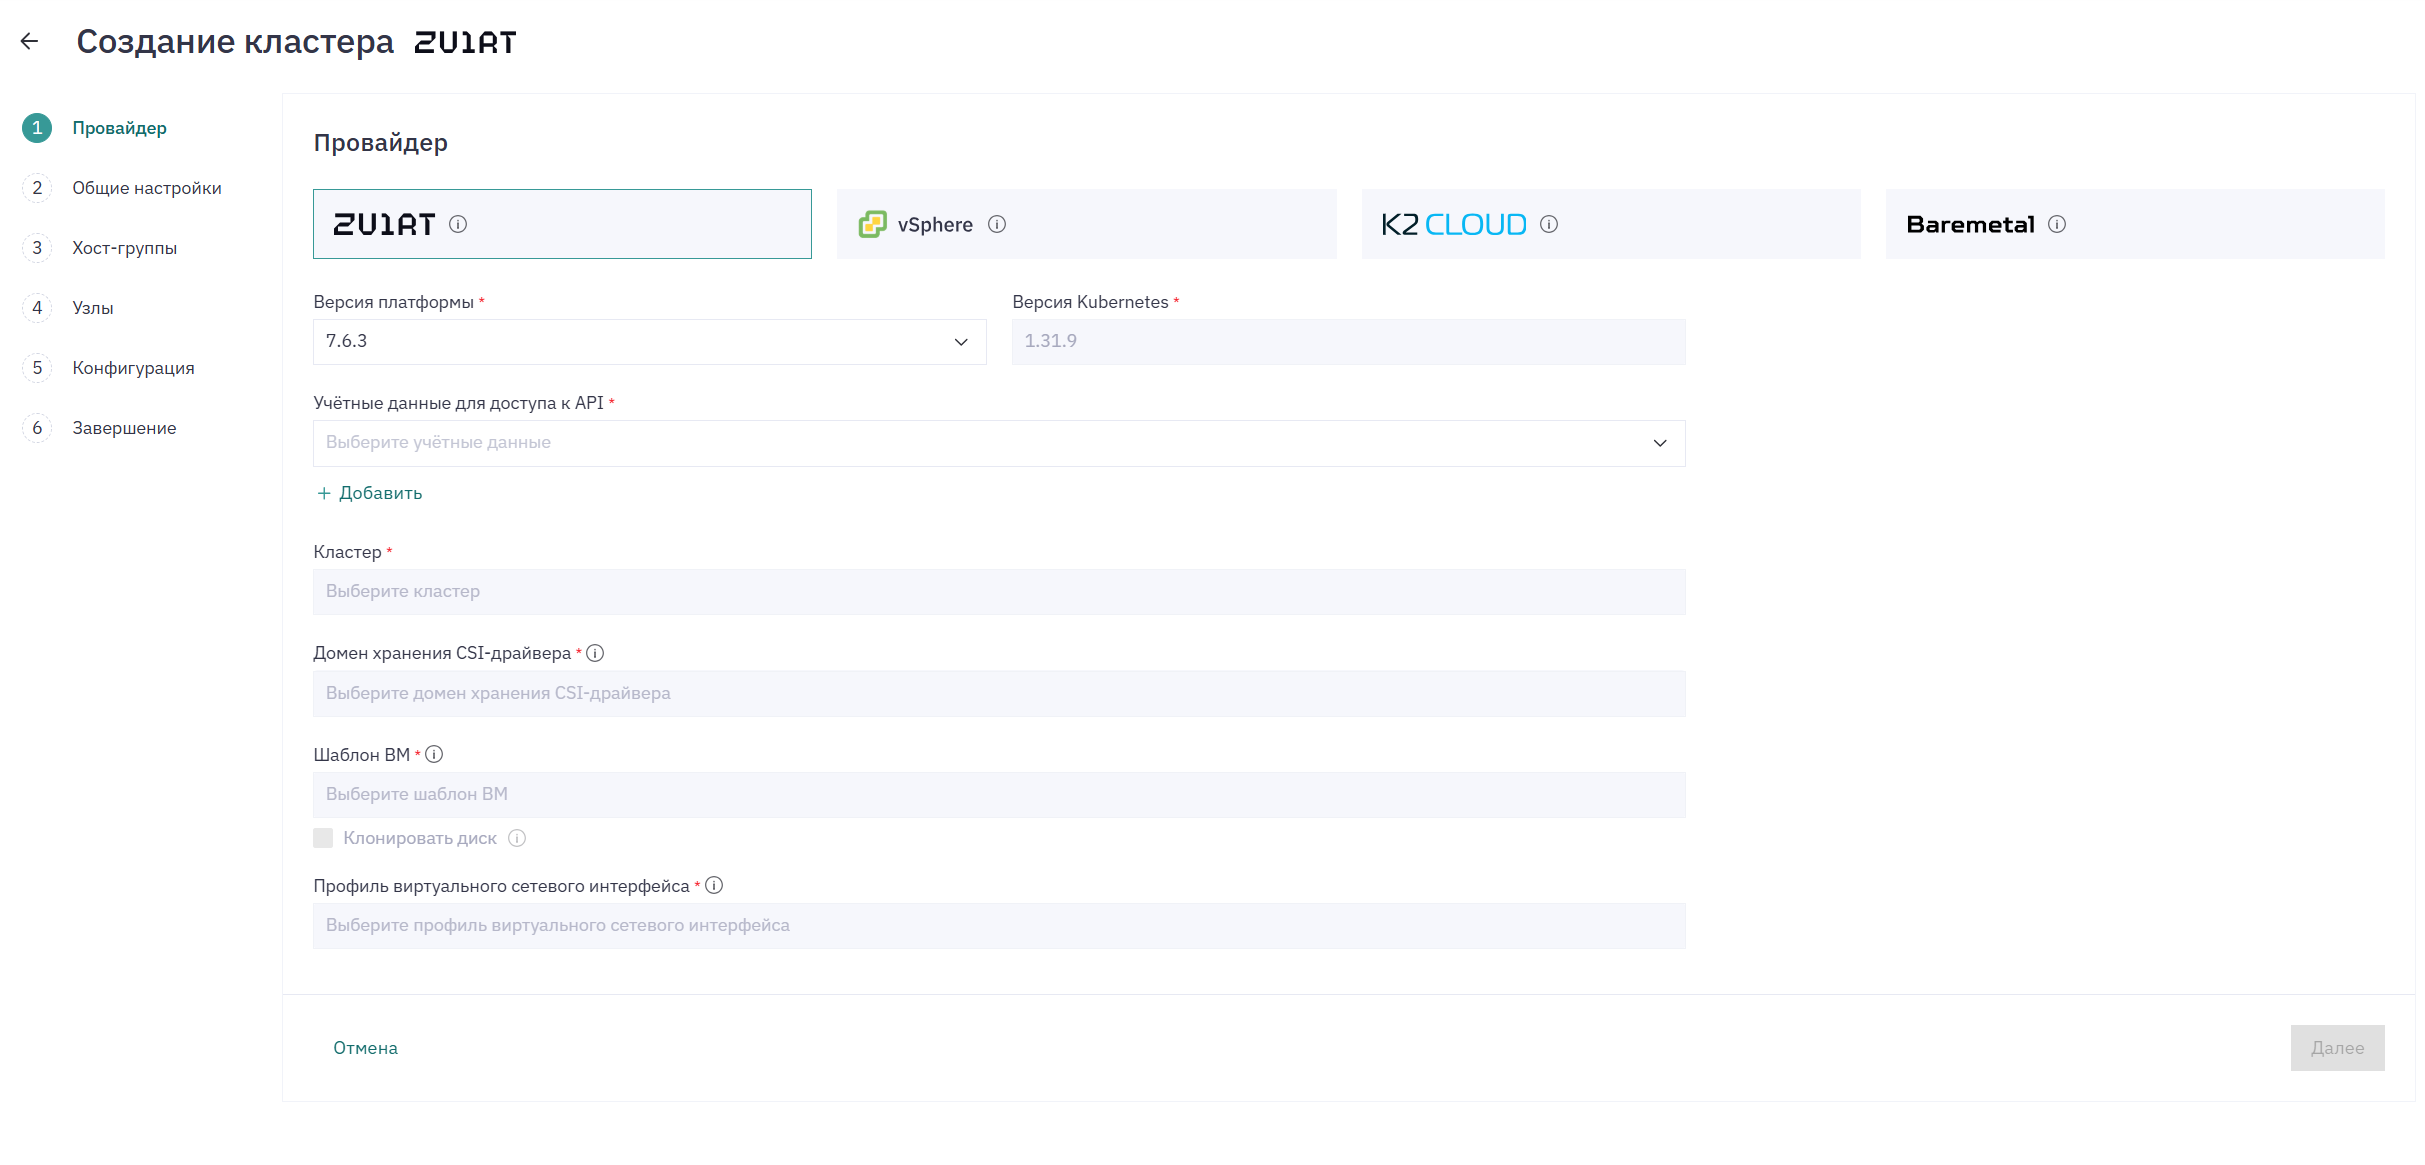Show info icon for Шаблон ВМ
The image size is (2425, 1165).
pyautogui.click(x=434, y=754)
